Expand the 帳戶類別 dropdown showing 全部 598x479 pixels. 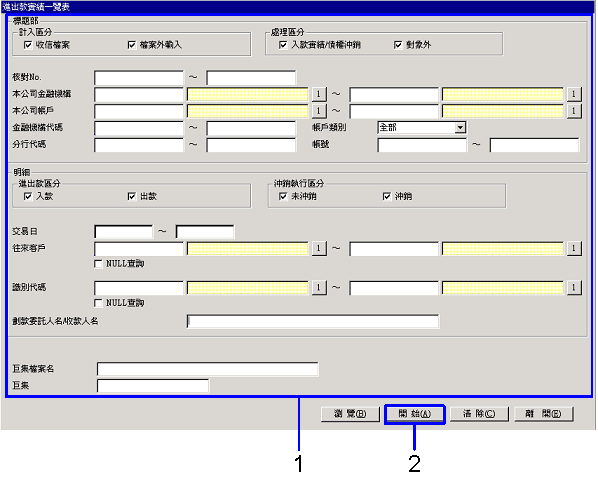[460, 127]
